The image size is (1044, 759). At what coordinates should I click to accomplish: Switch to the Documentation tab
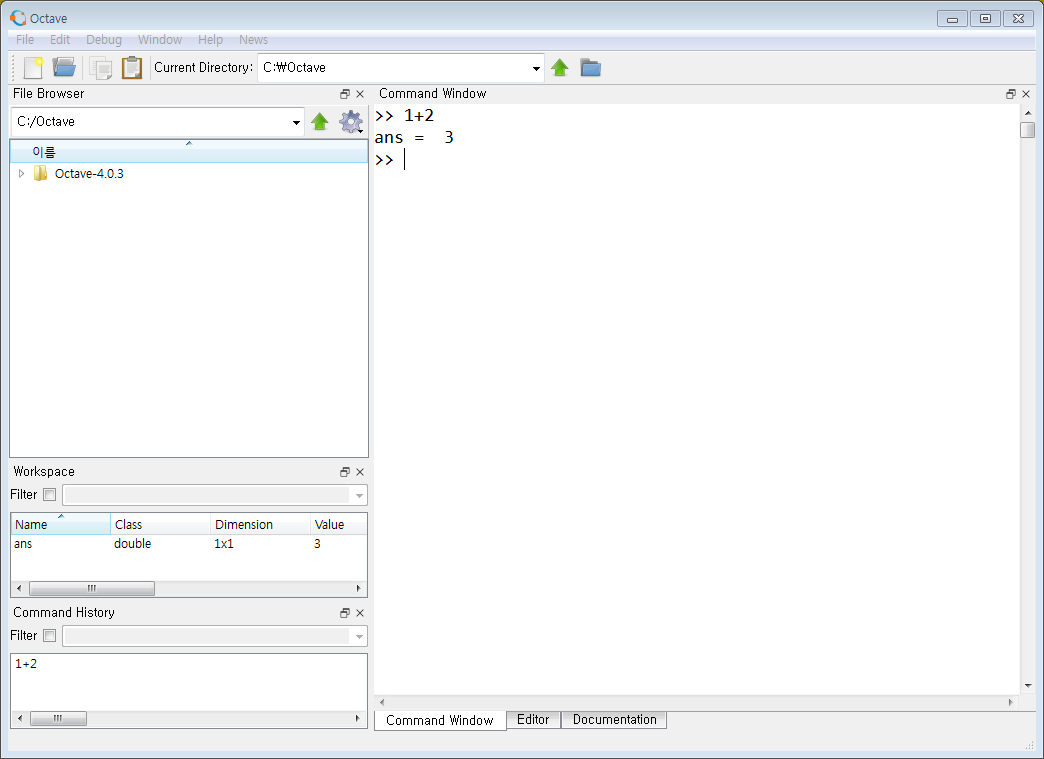(615, 720)
